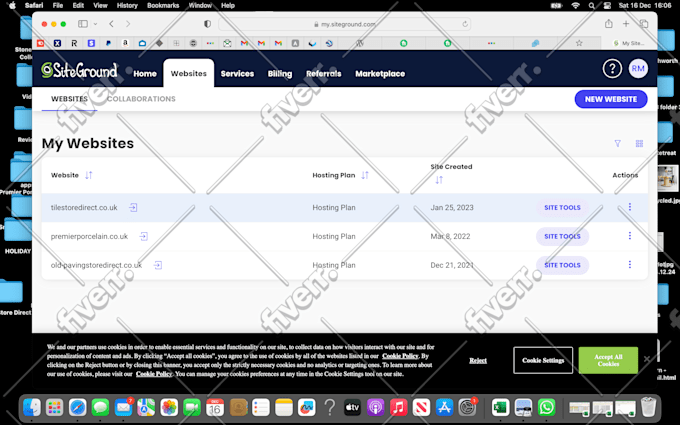Click Accept All Cookies button

pos(608,360)
